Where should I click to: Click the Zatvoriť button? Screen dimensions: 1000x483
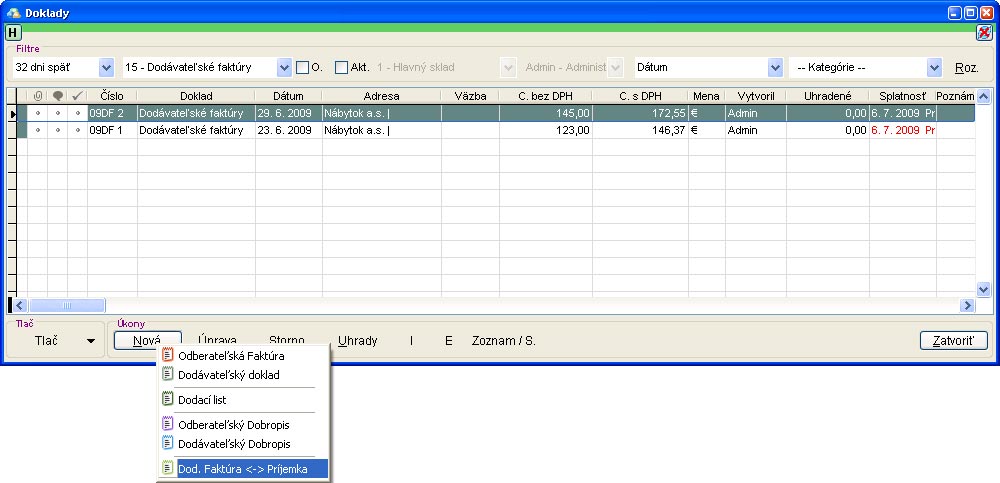click(954, 341)
